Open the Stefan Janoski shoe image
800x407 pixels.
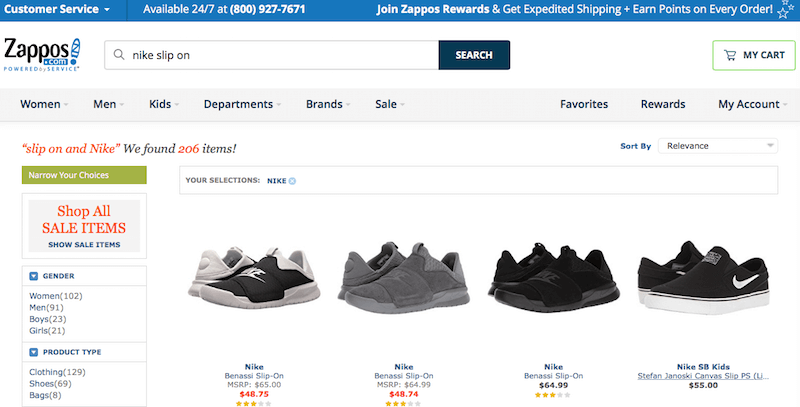coord(703,277)
